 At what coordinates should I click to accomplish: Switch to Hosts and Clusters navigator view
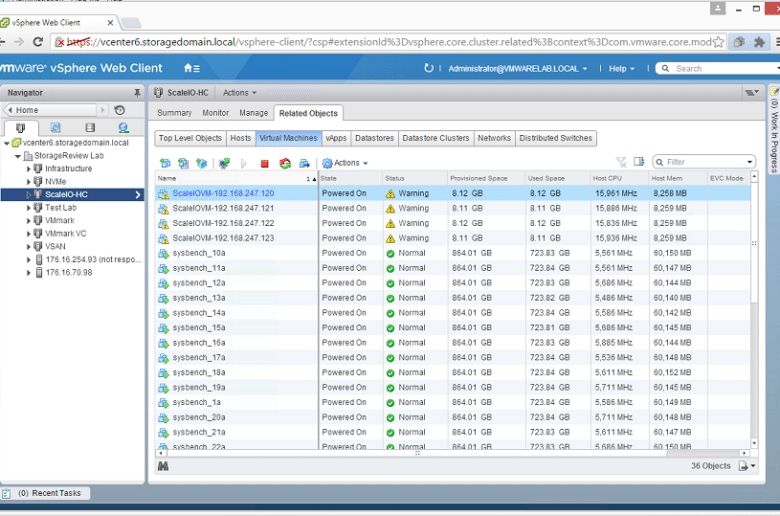[20, 128]
